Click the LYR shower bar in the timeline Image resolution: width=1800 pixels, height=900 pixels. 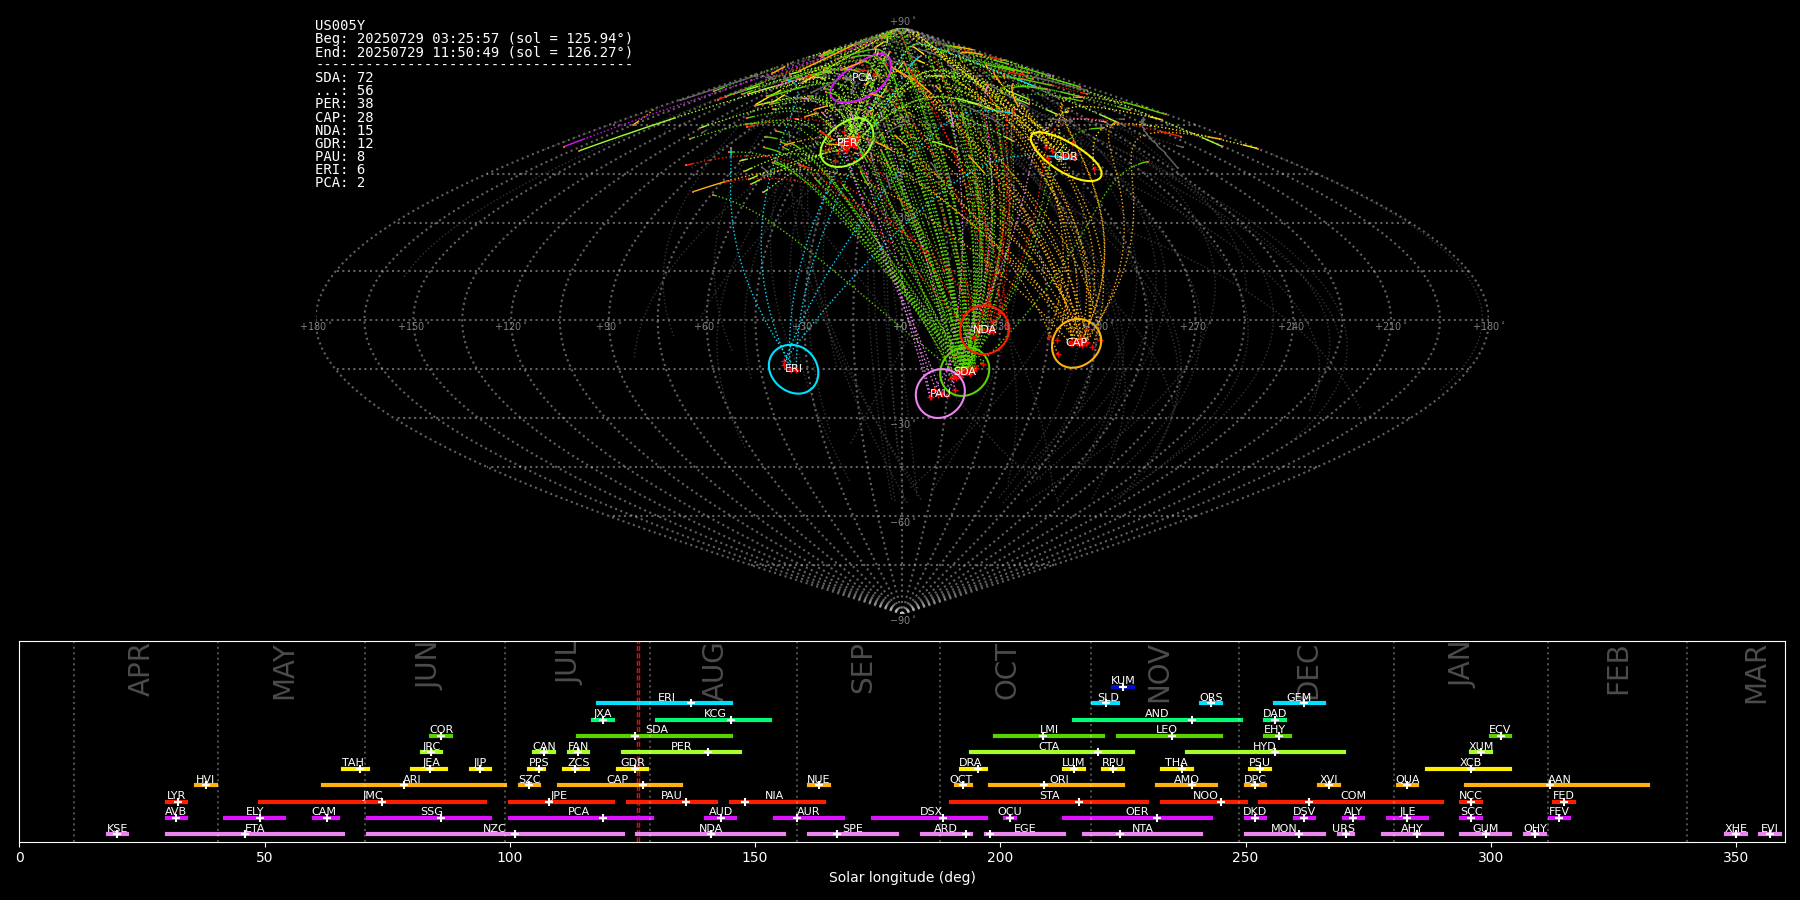pyautogui.click(x=176, y=802)
